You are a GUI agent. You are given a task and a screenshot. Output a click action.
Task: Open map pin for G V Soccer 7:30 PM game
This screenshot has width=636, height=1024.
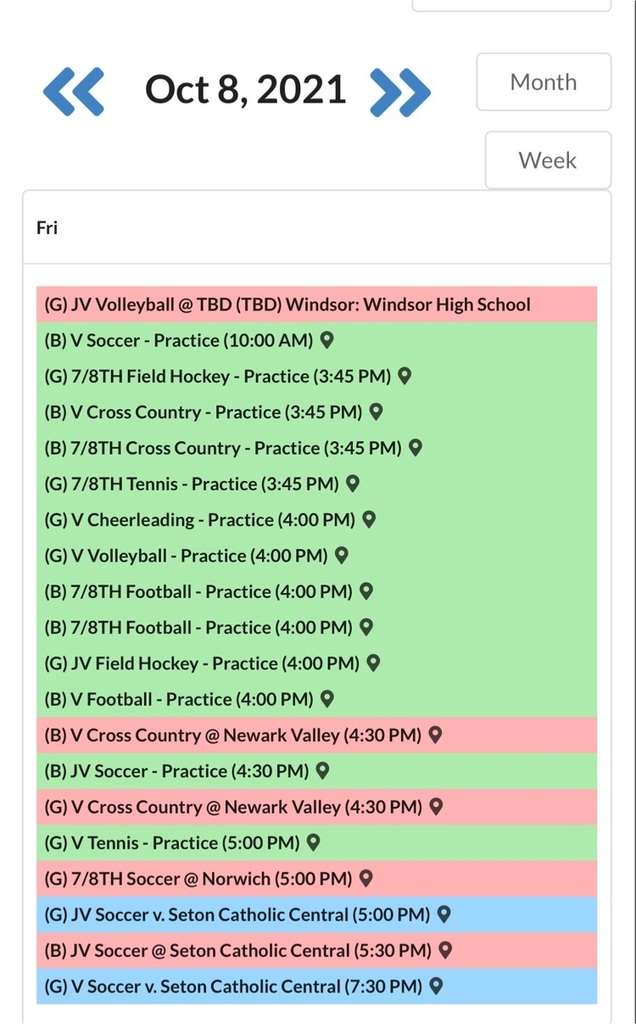(x=436, y=986)
